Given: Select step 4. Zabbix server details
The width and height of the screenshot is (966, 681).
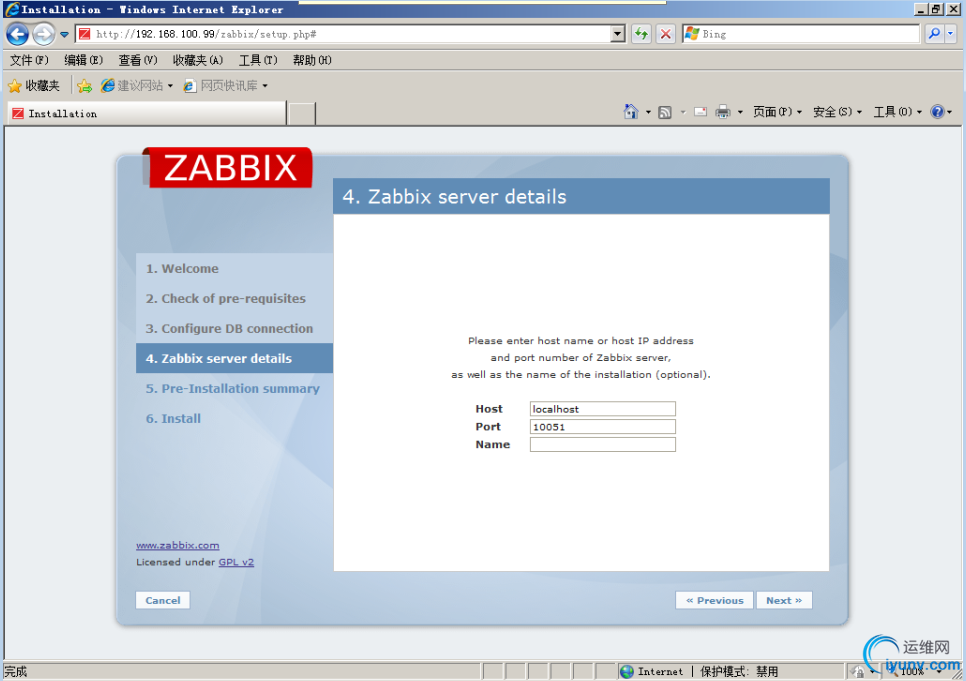Looking at the screenshot, I should [x=234, y=359].
